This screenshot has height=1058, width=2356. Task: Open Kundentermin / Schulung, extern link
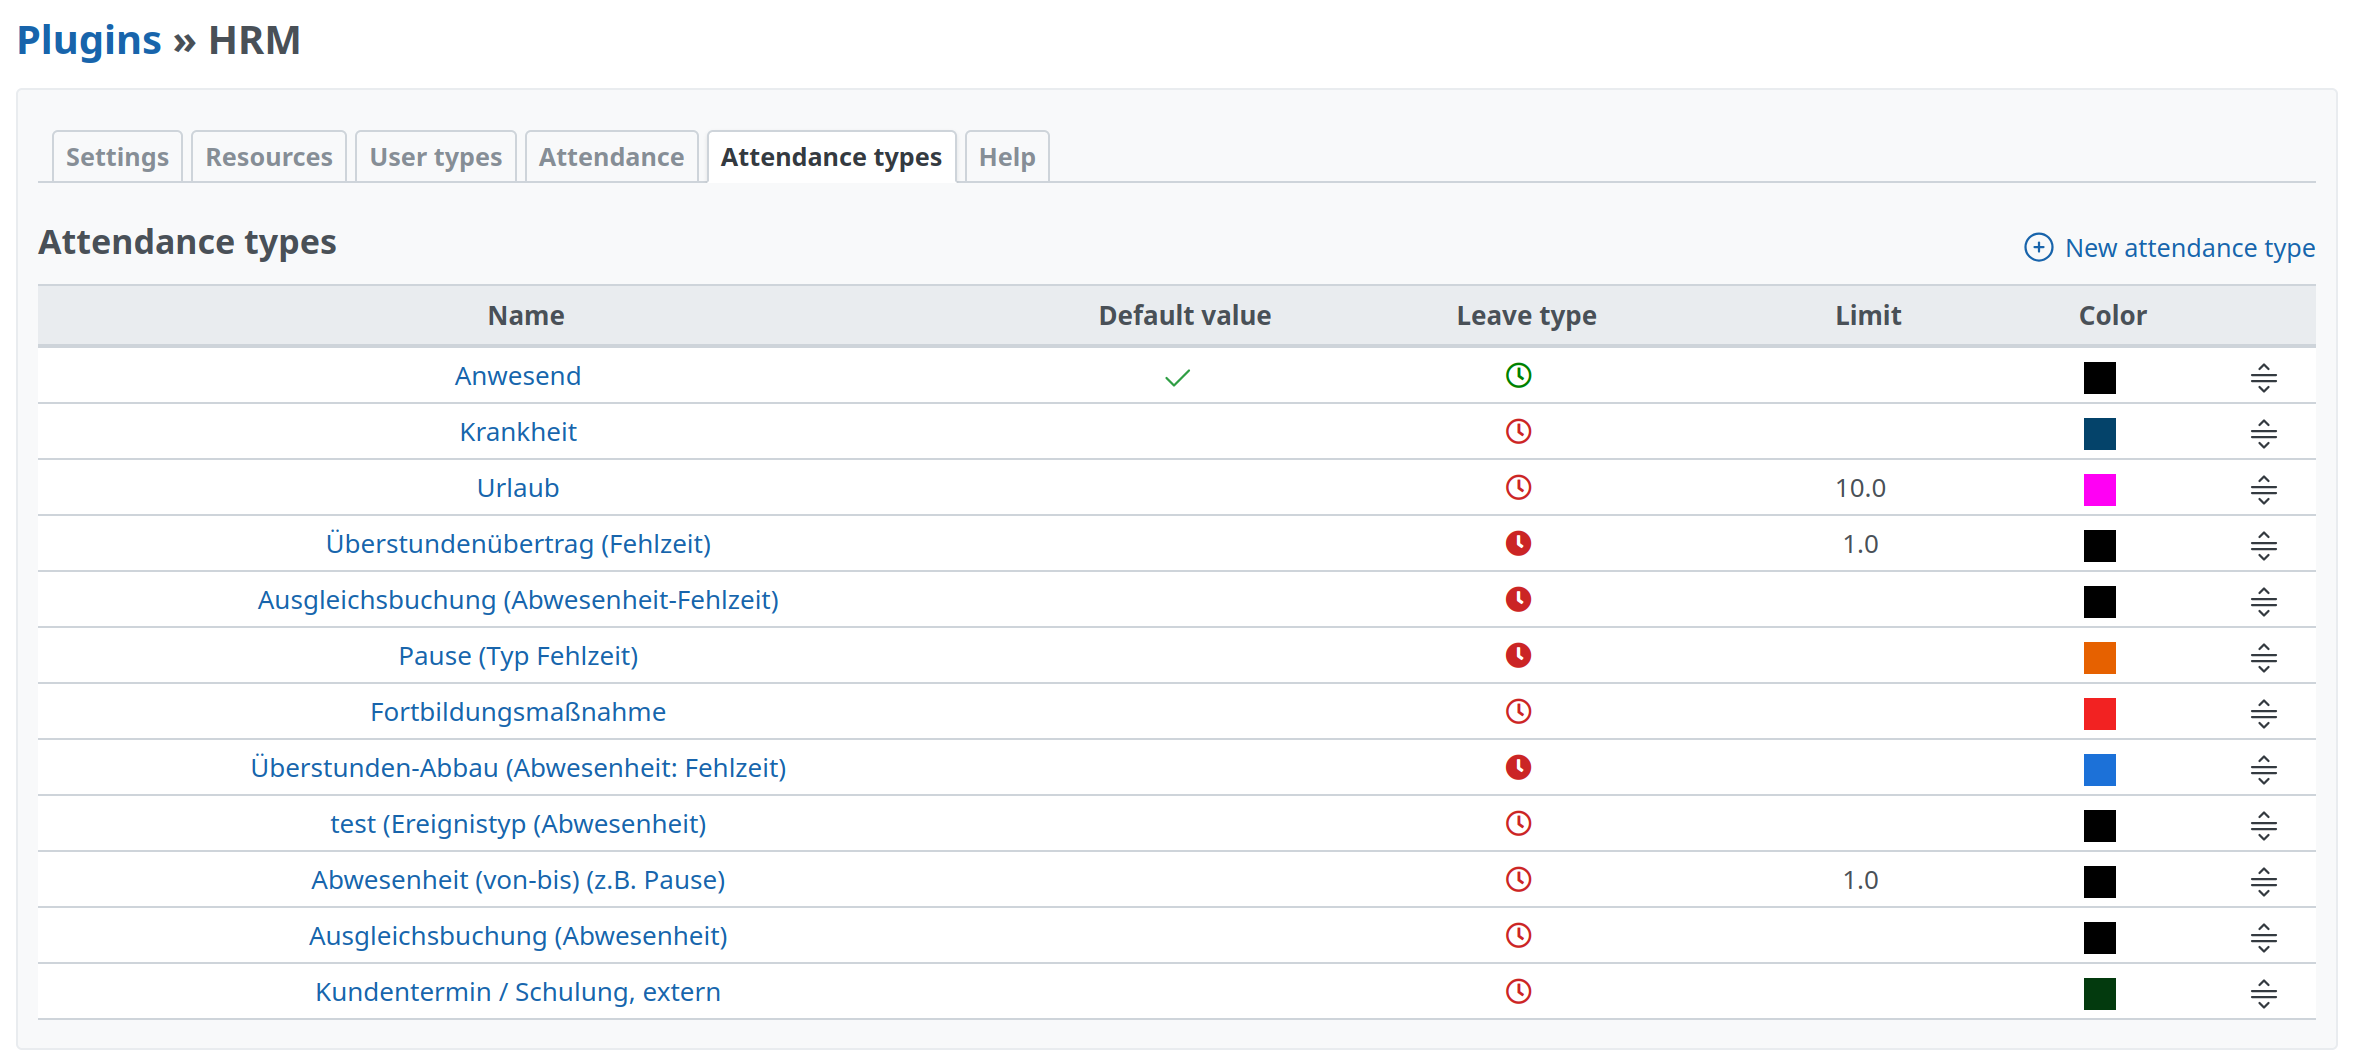click(518, 992)
